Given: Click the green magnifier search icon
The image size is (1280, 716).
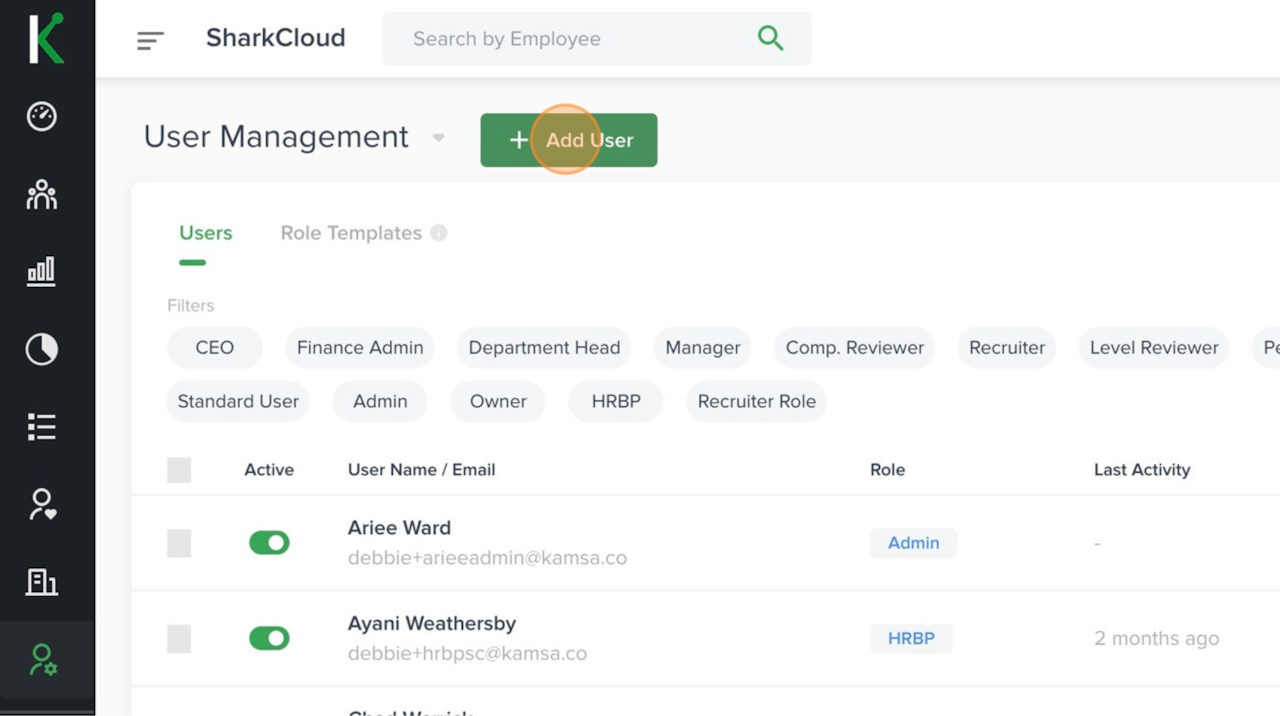Looking at the screenshot, I should [770, 39].
